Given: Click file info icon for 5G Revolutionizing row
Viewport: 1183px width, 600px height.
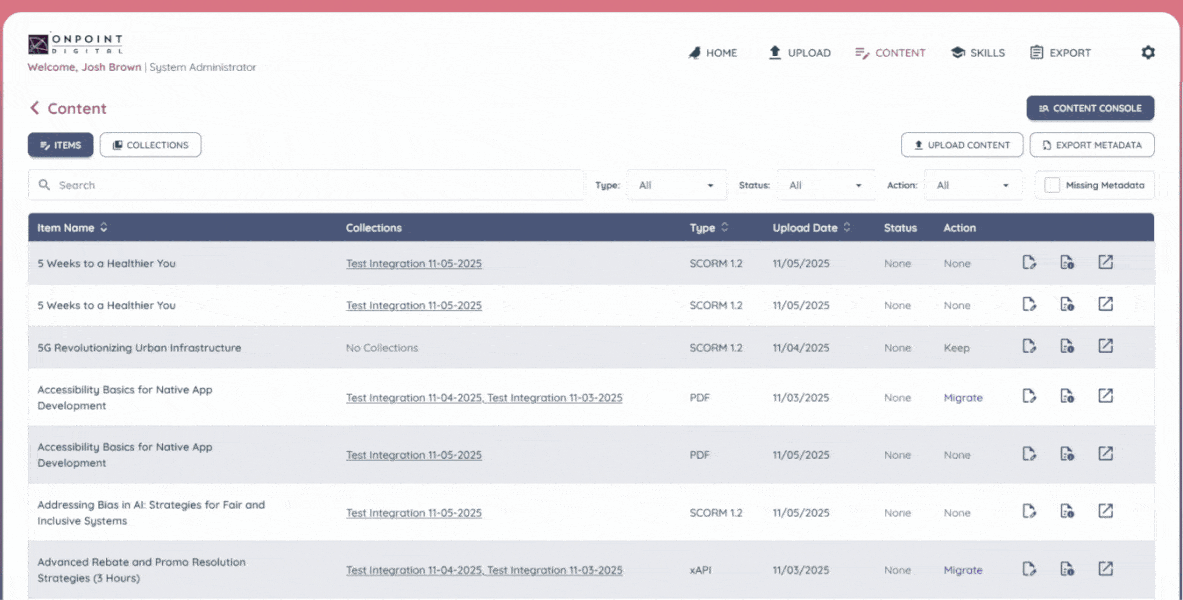Looking at the screenshot, I should click(x=1067, y=347).
